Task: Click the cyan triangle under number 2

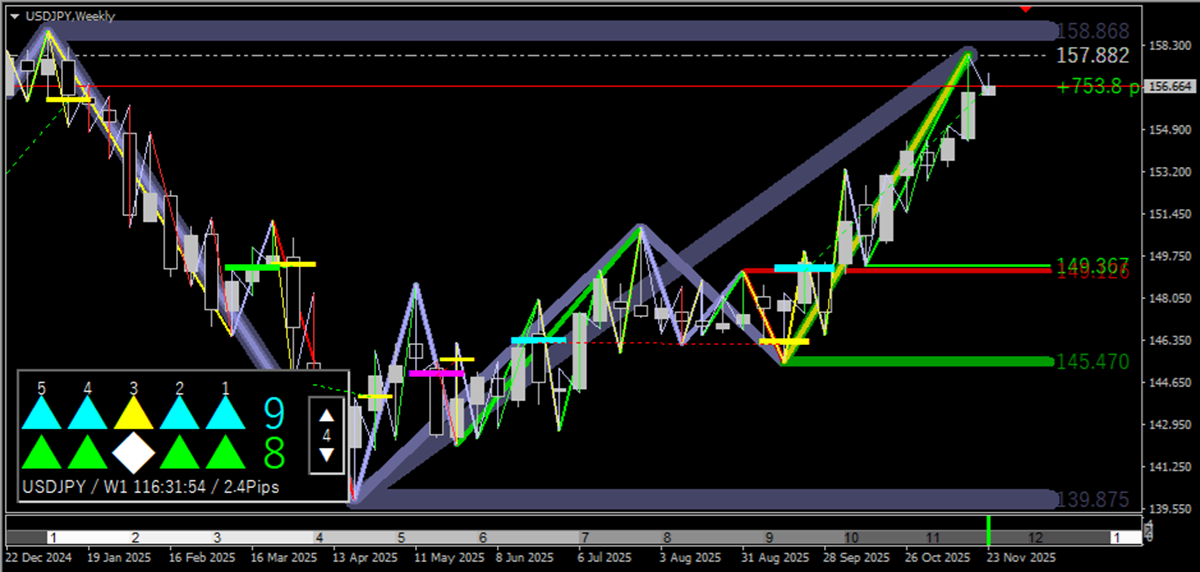Action: pos(179,414)
